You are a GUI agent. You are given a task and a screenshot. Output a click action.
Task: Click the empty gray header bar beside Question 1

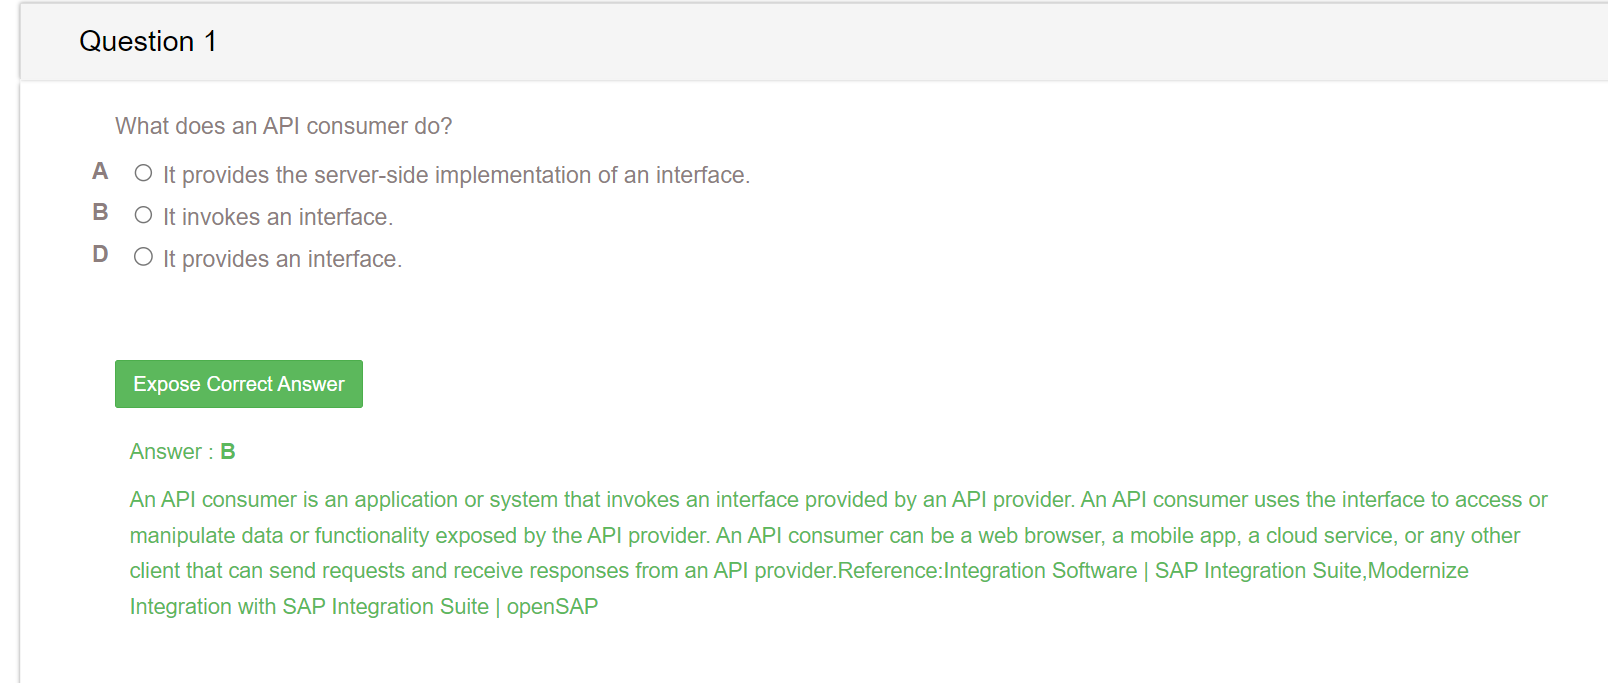(910, 41)
